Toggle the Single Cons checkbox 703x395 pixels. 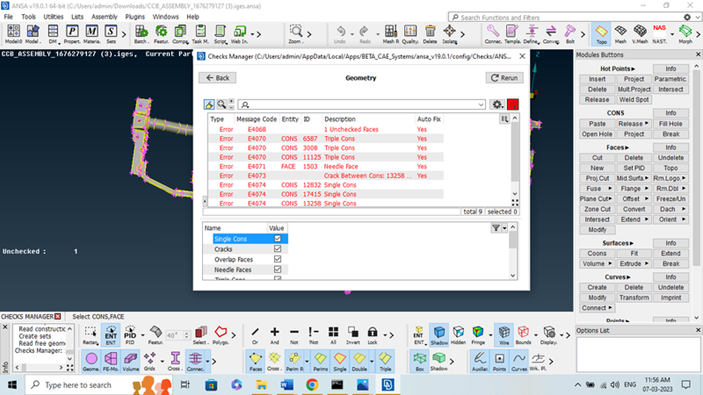[278, 239]
